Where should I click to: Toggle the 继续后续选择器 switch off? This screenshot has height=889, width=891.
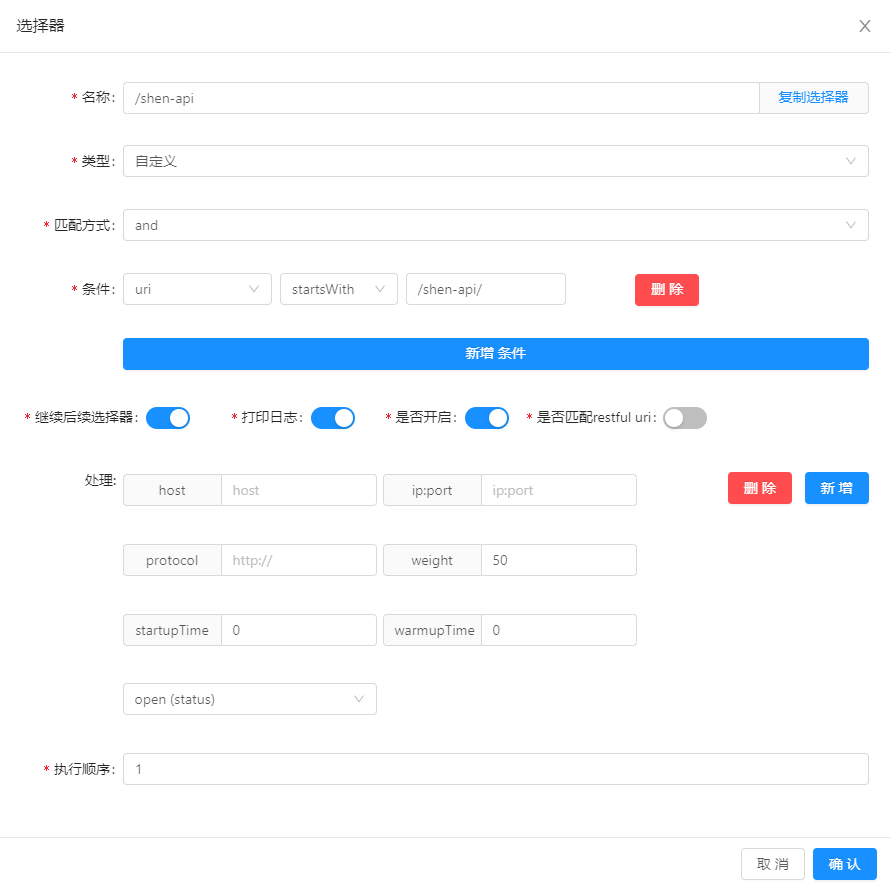click(167, 417)
